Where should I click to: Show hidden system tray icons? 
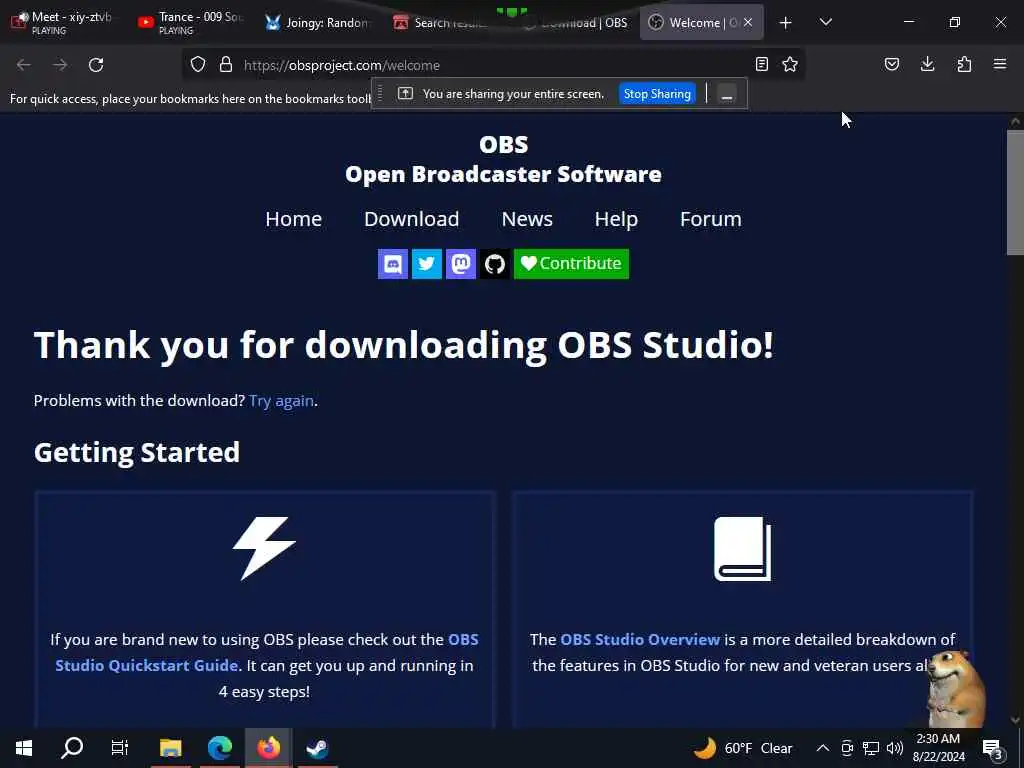click(x=823, y=748)
